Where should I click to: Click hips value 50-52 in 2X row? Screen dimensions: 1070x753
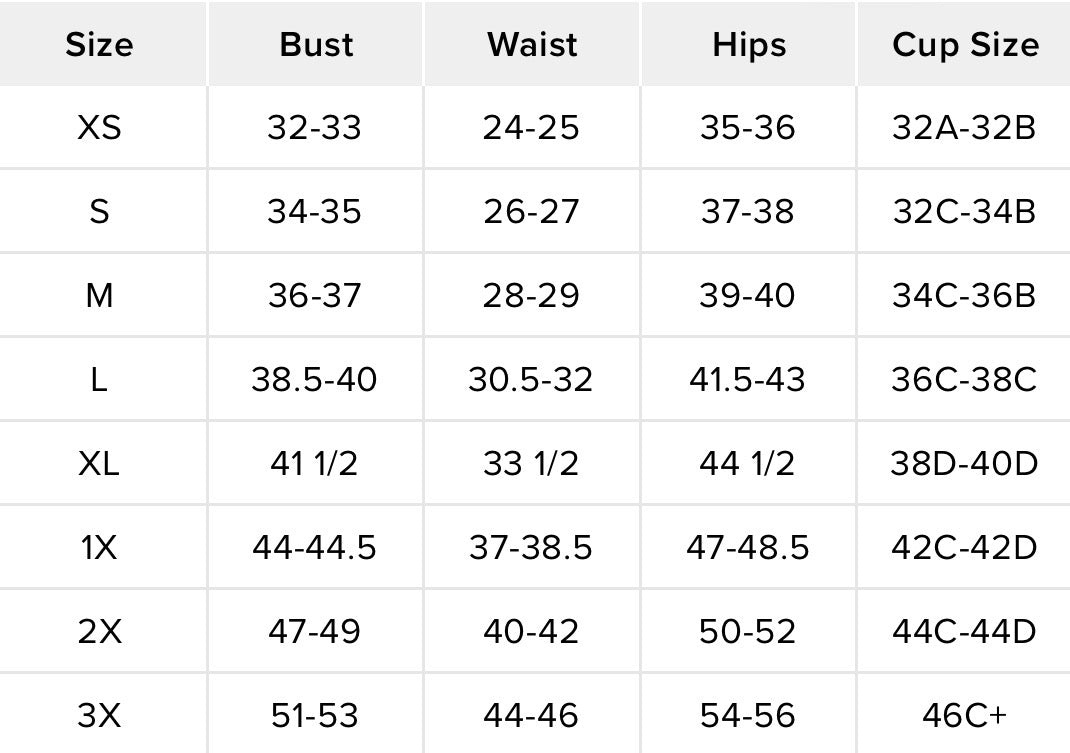pyautogui.click(x=747, y=631)
